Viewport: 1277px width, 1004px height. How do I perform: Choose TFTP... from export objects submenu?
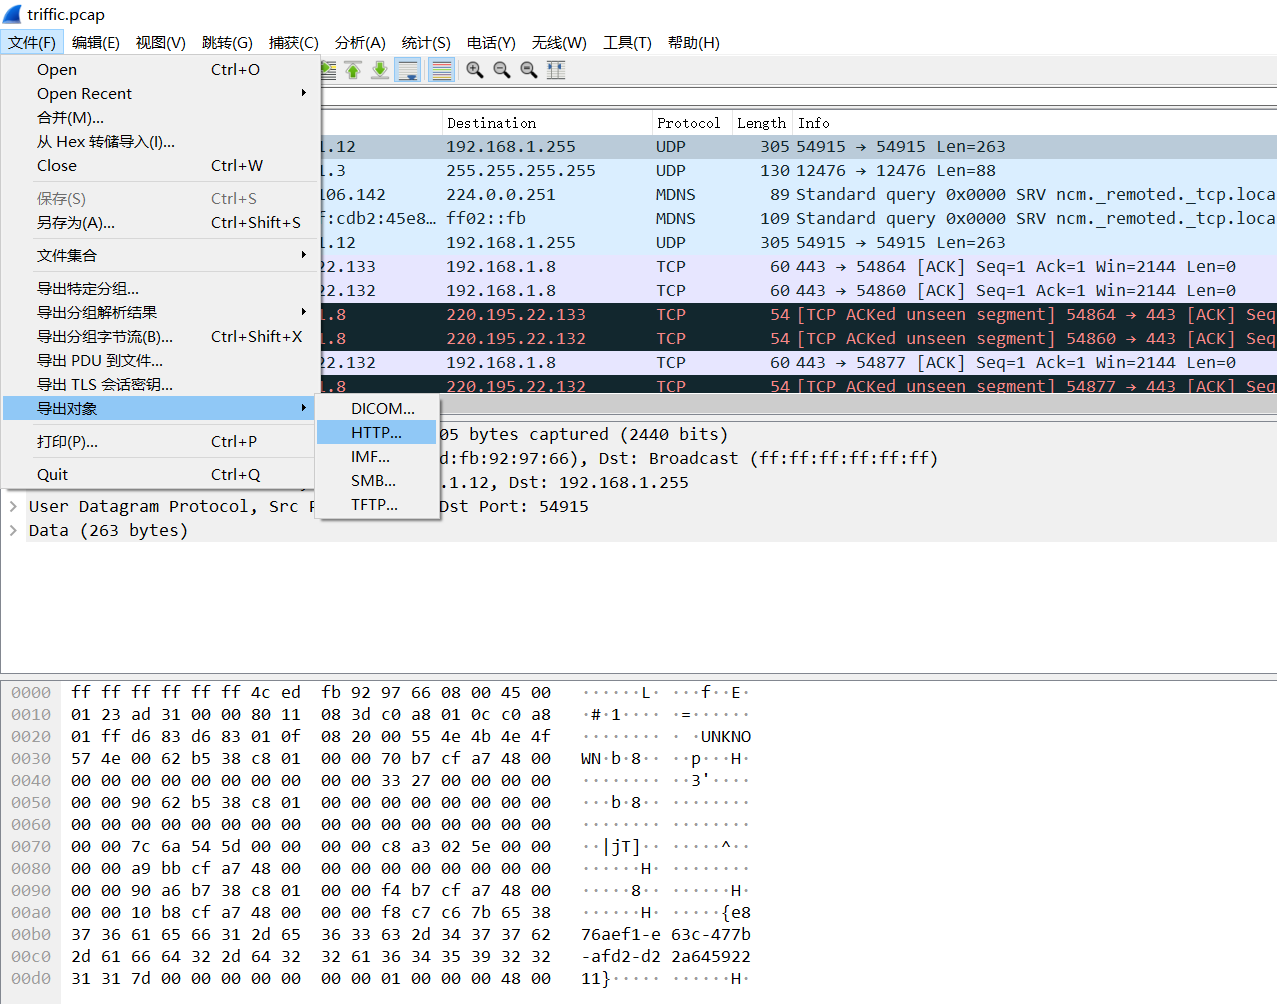[377, 505]
